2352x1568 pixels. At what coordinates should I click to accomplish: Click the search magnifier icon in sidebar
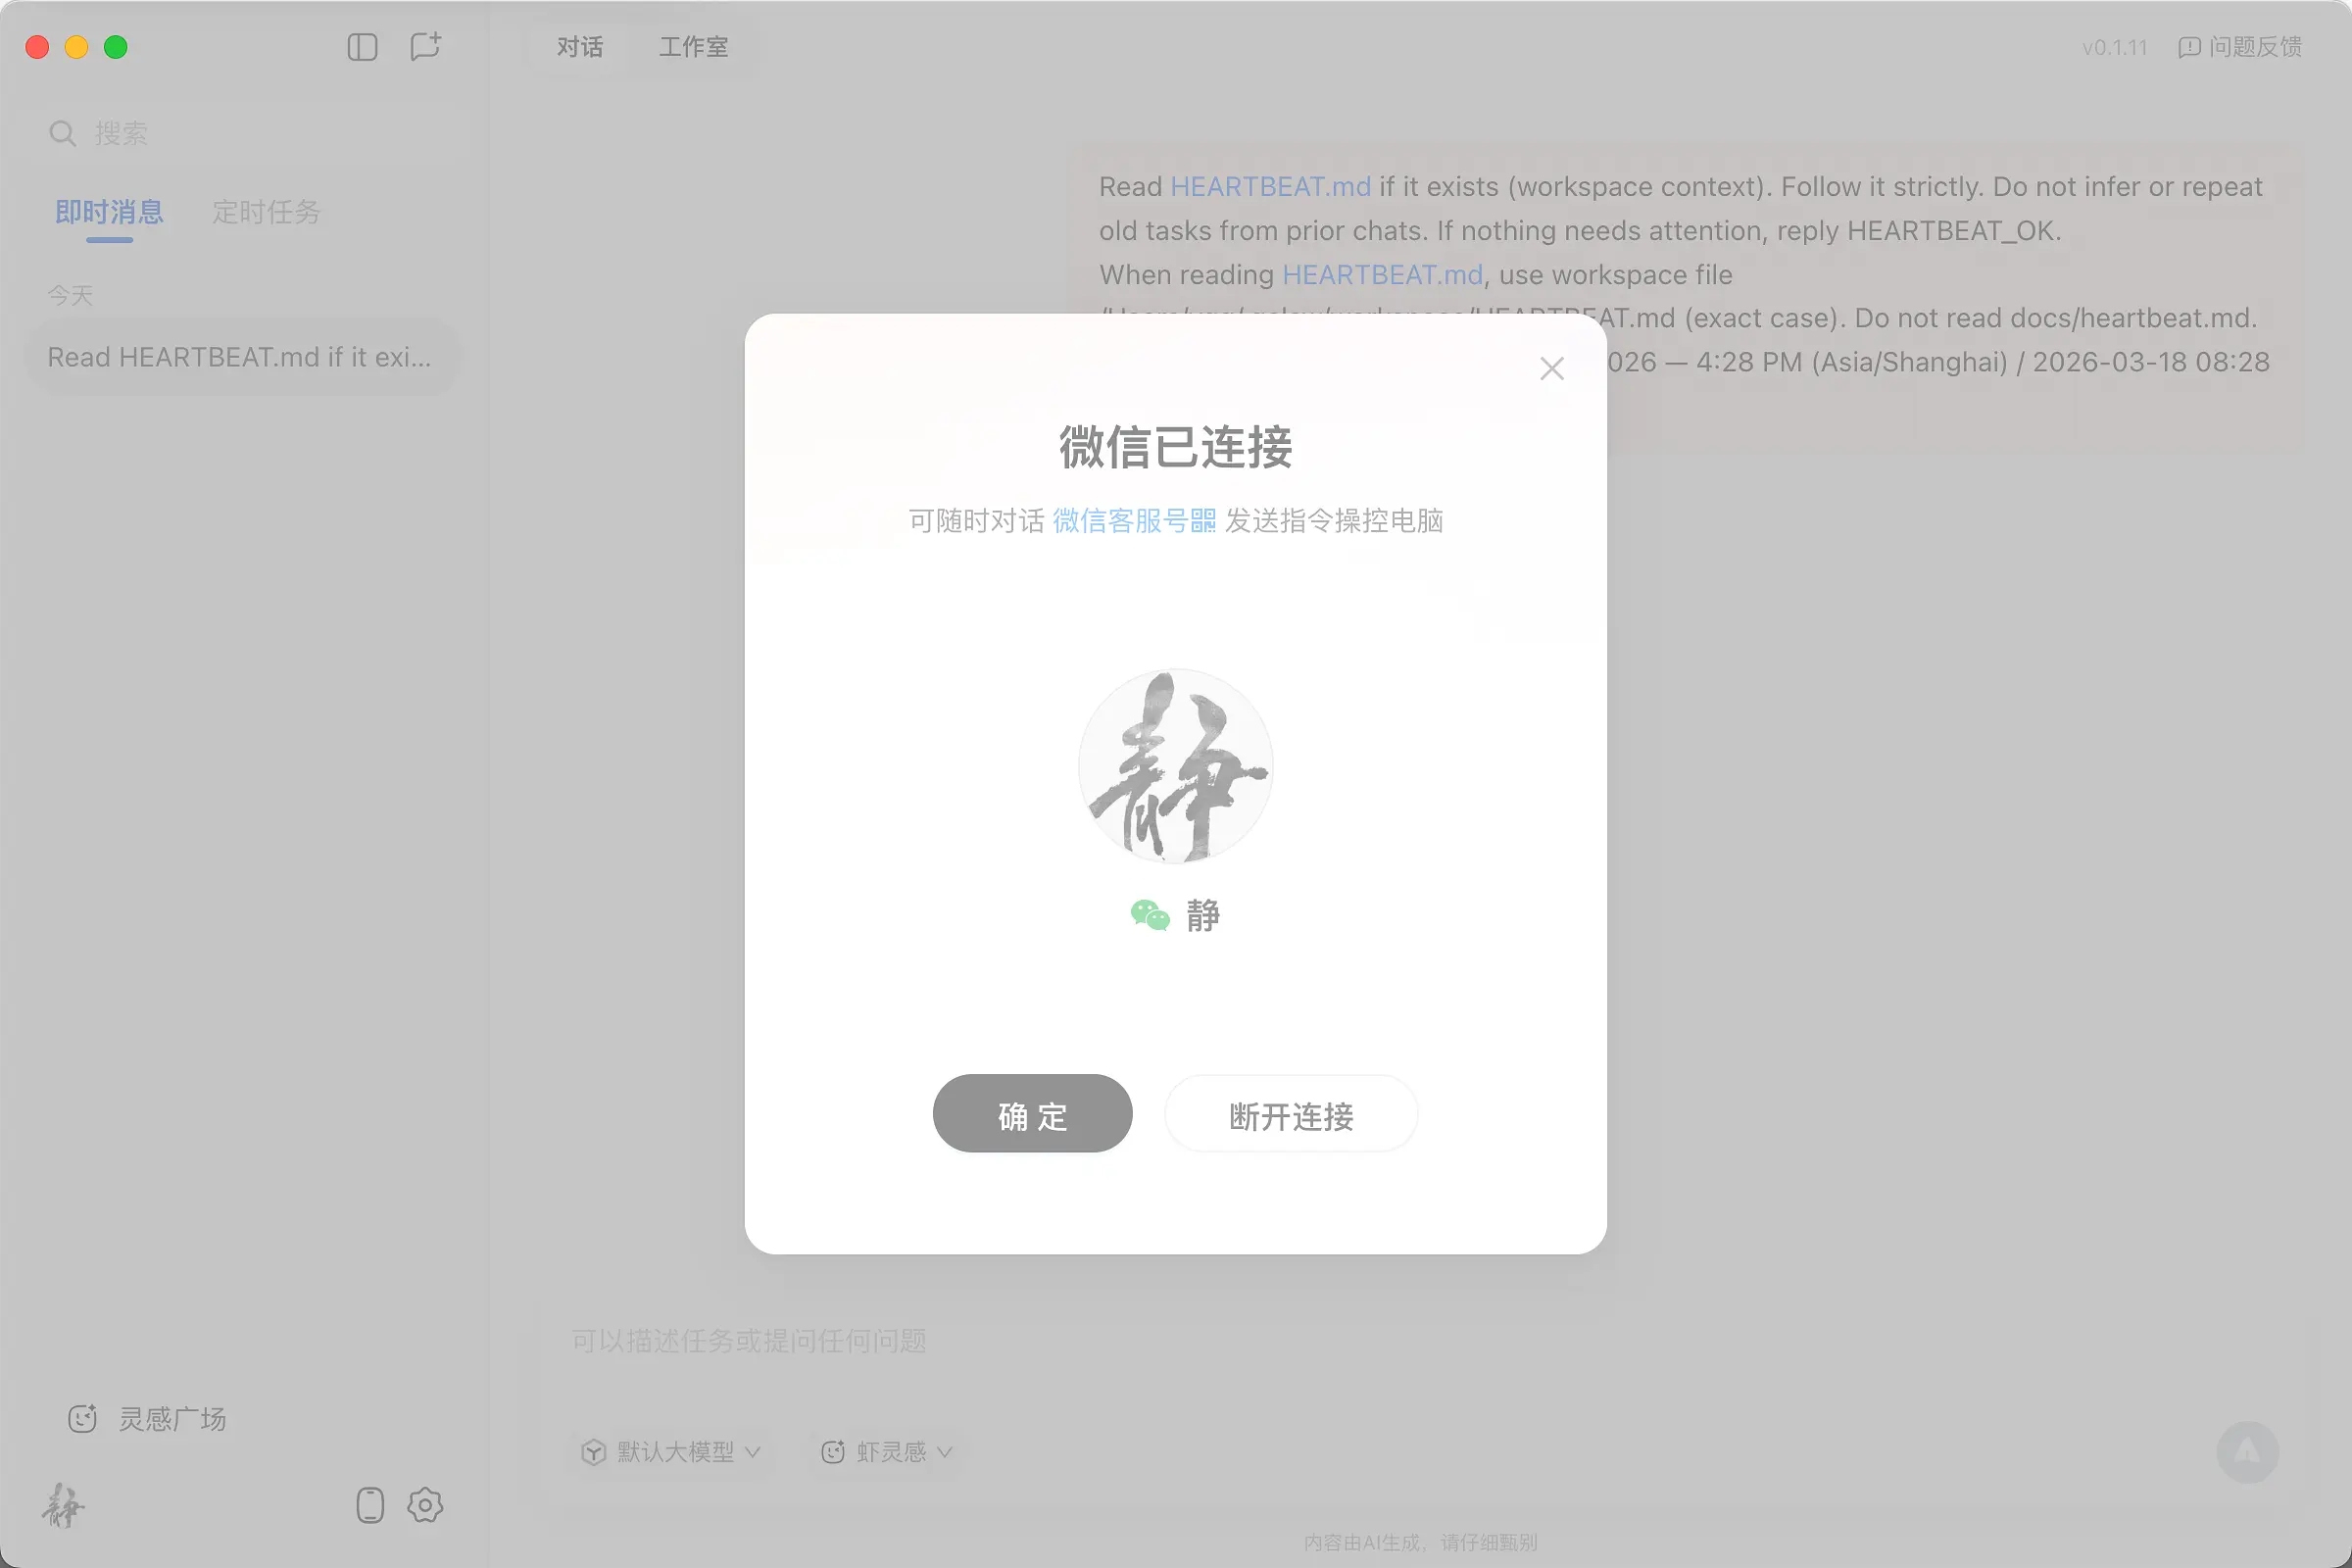[61, 133]
